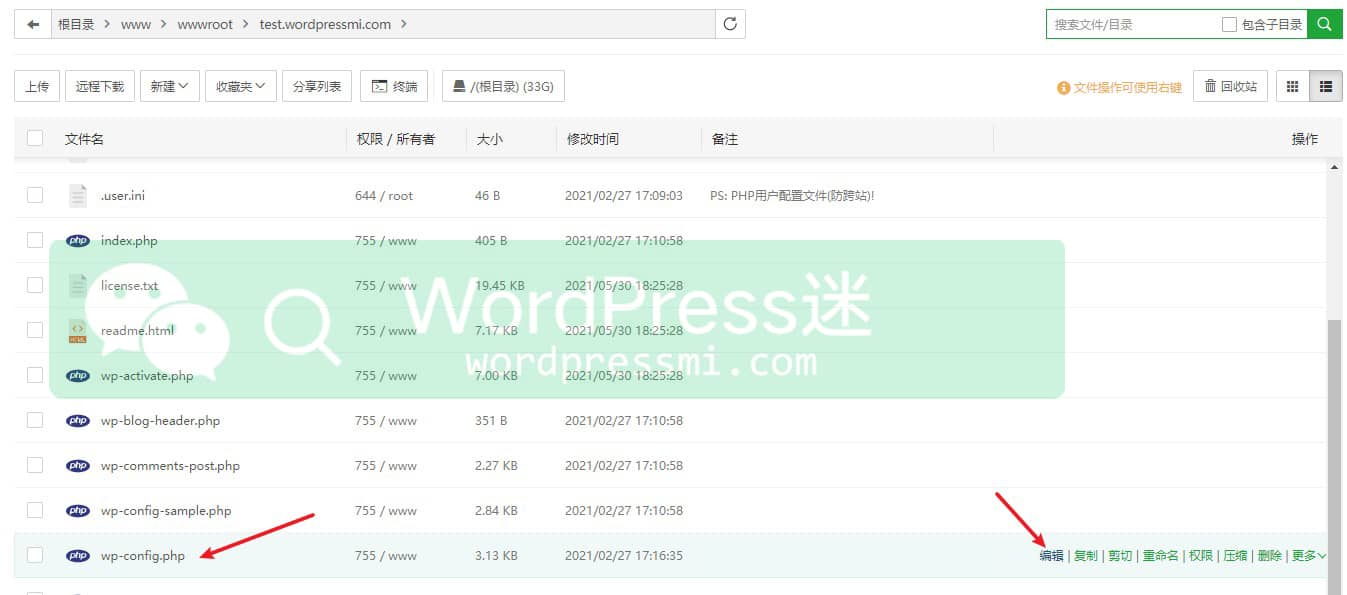Go to 根目录 in breadcrumb path
Viewport: 1347px width, 595px height.
coord(76,25)
